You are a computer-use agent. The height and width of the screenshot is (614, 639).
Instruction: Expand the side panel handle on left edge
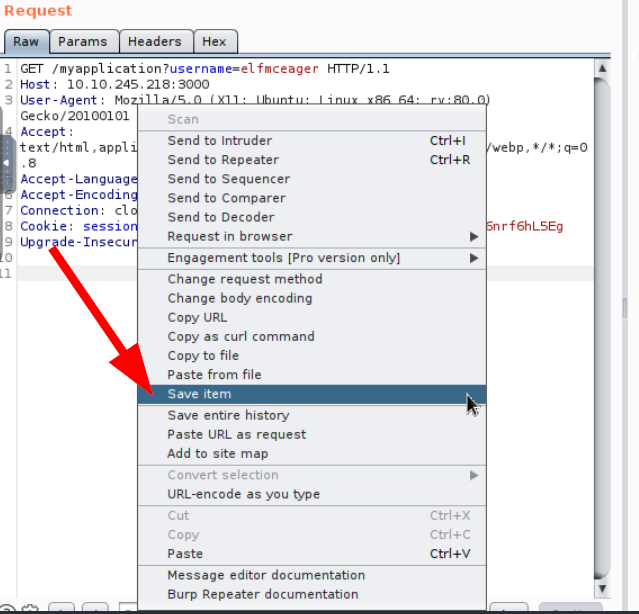click(x=5, y=163)
